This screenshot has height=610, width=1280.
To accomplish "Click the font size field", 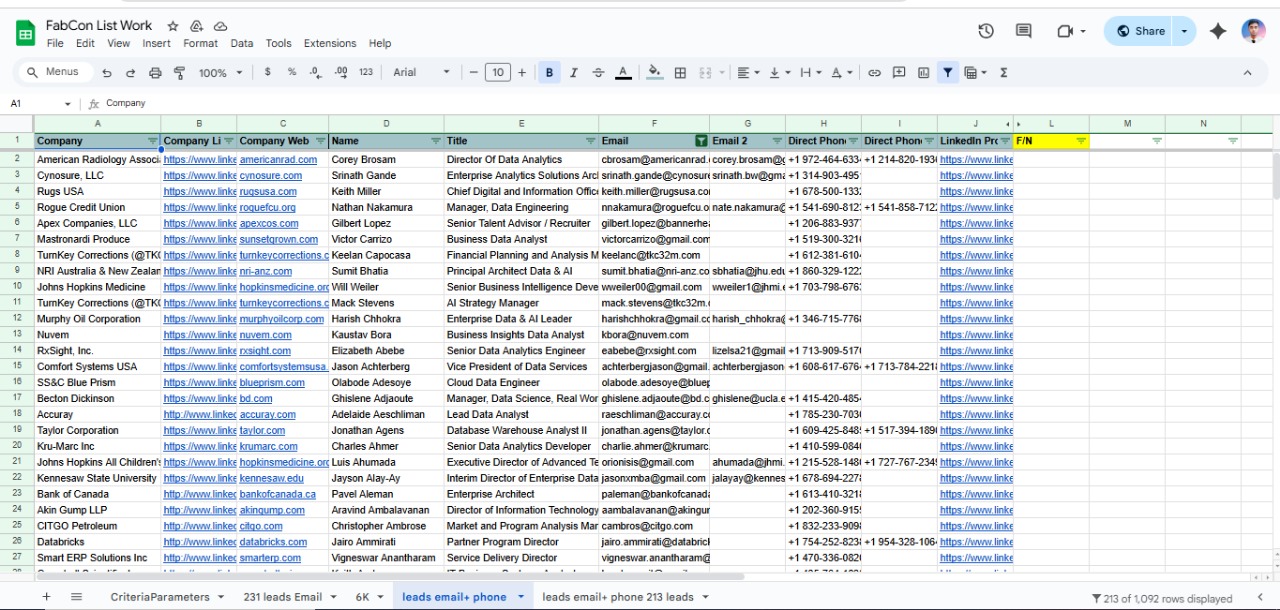I will click(497, 72).
